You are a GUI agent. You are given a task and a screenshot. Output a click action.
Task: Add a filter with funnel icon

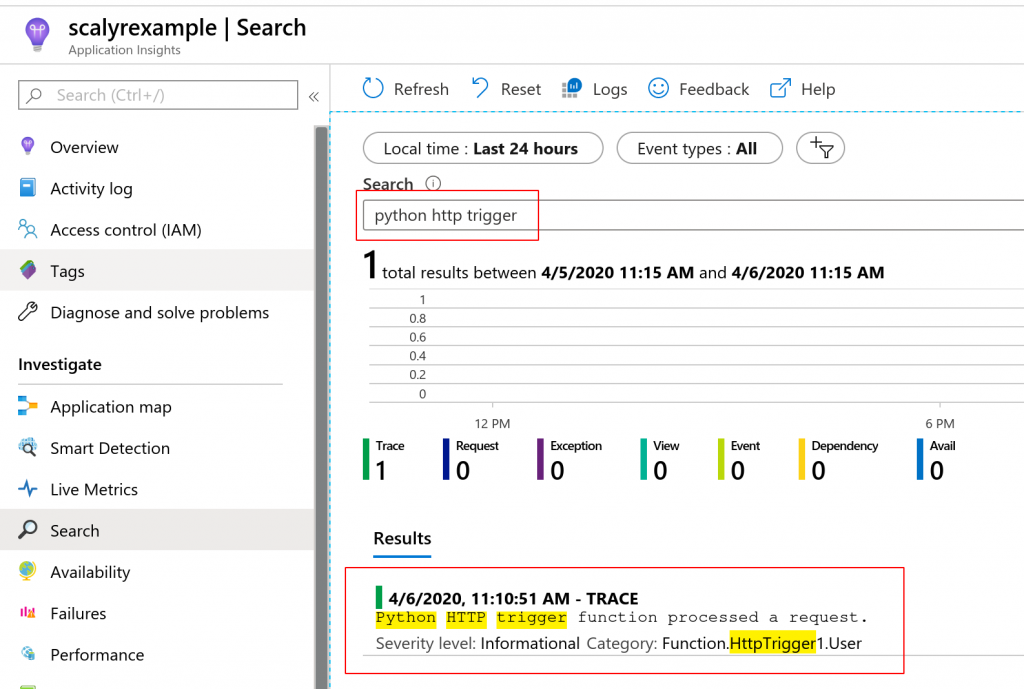click(x=821, y=149)
